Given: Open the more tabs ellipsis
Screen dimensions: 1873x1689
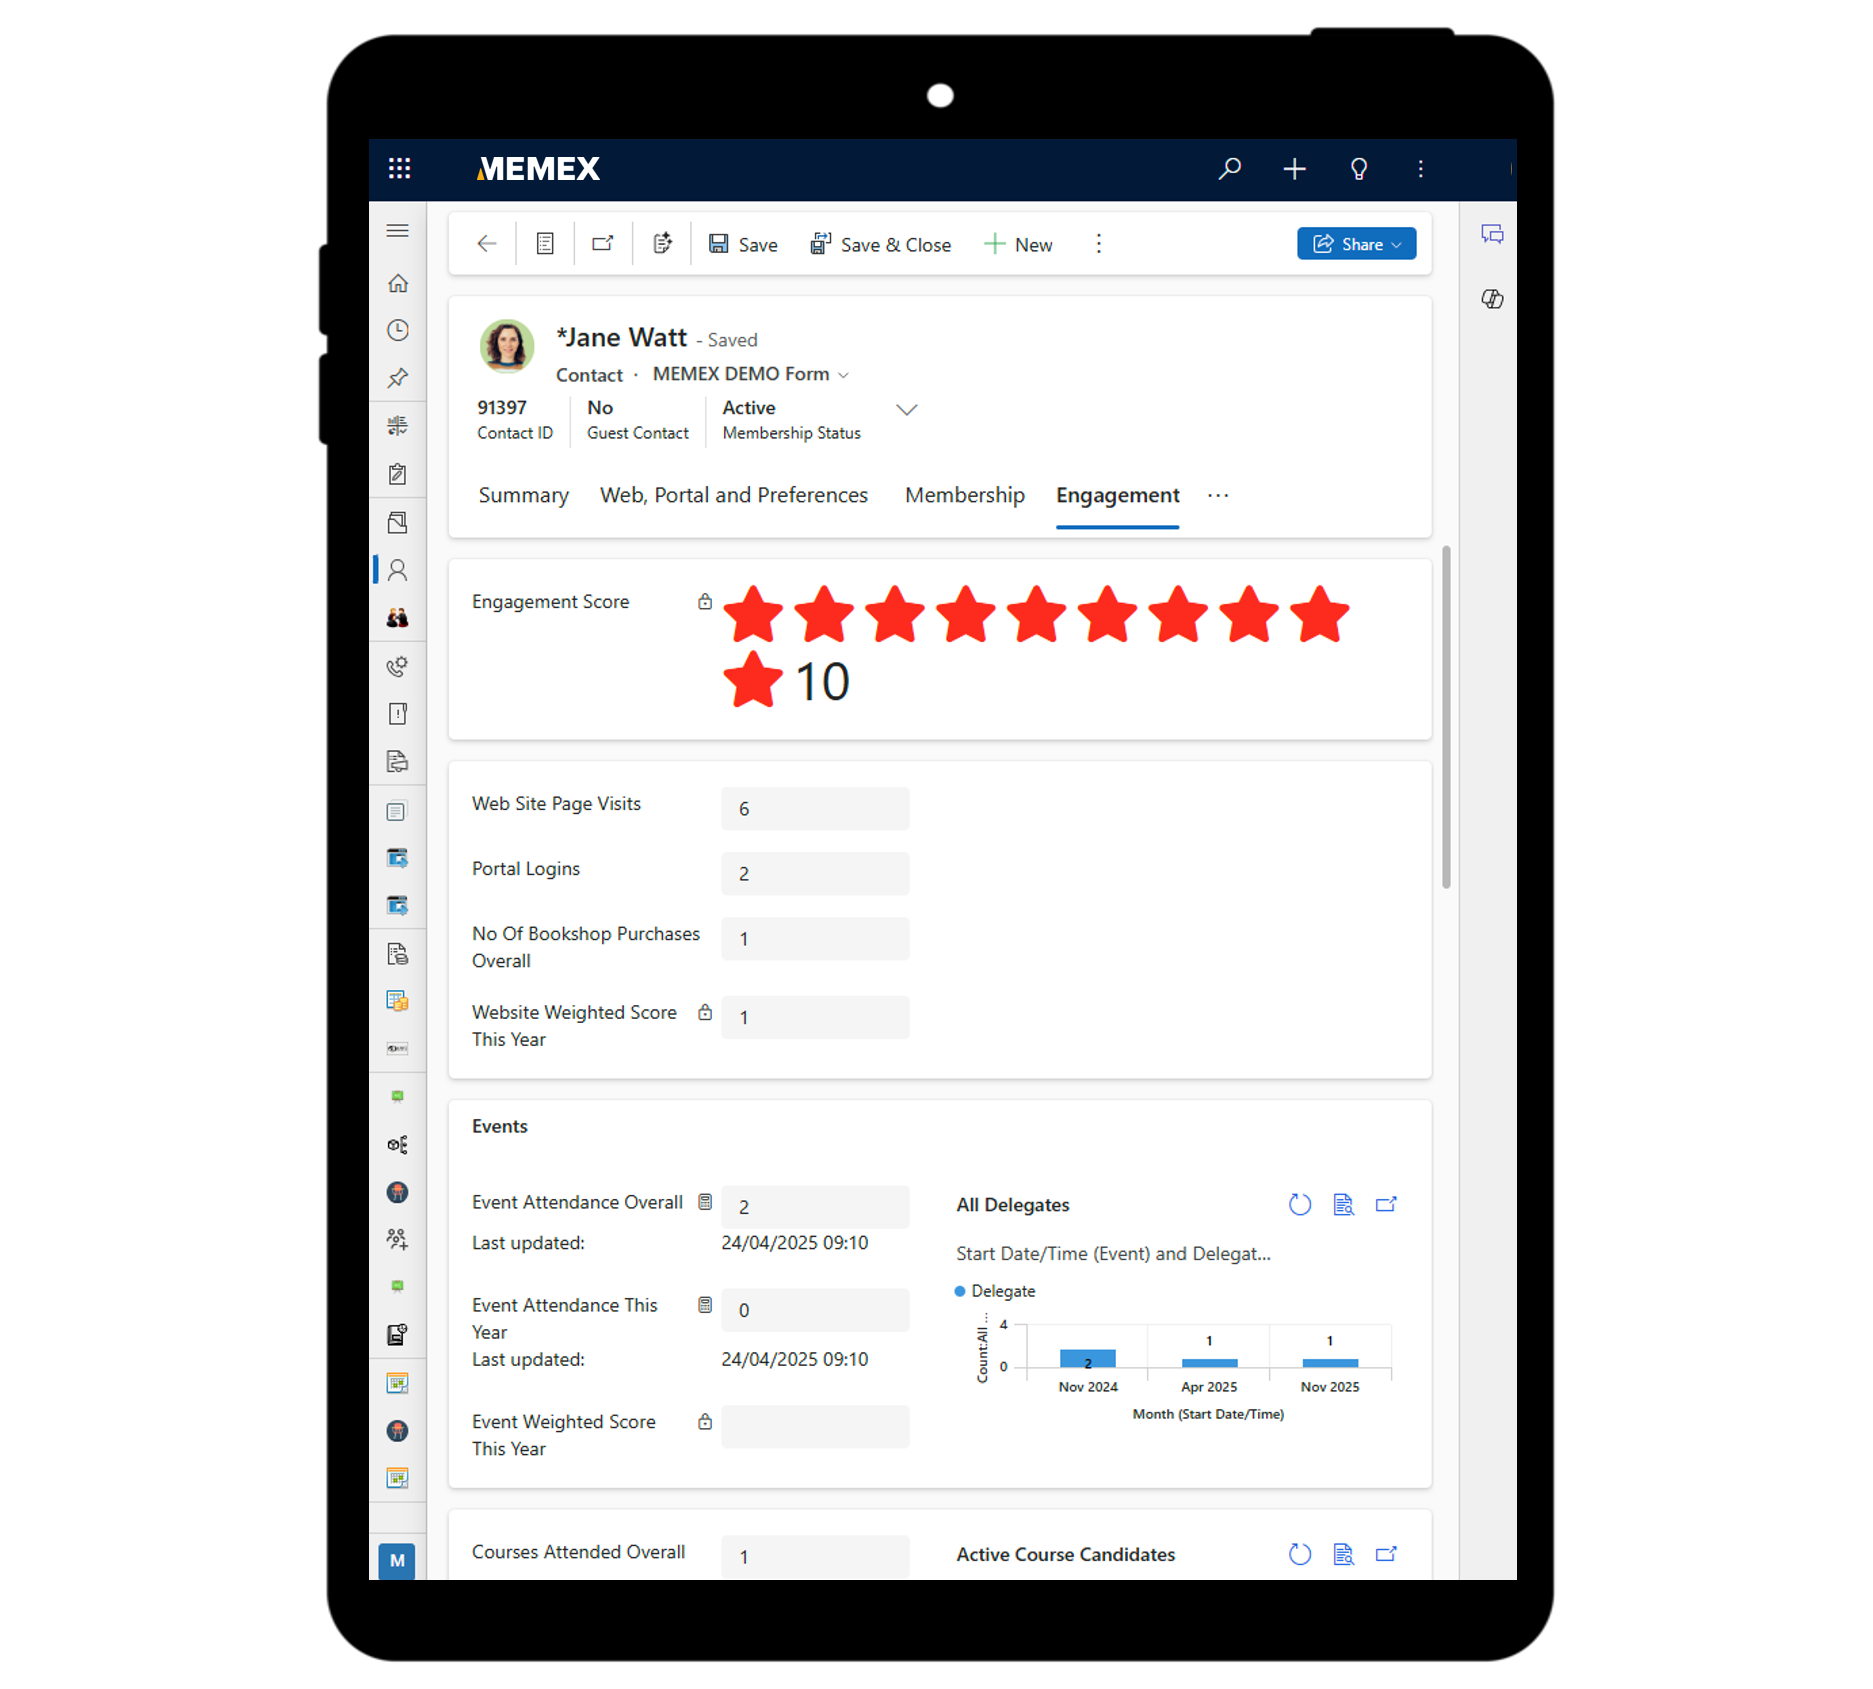Looking at the screenshot, I should click(1217, 495).
